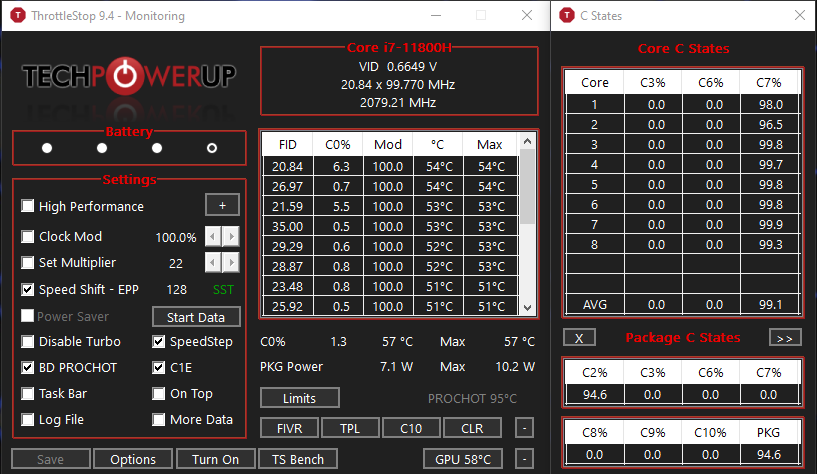Click the C0% column header in core table
The image size is (817, 474).
(338, 144)
